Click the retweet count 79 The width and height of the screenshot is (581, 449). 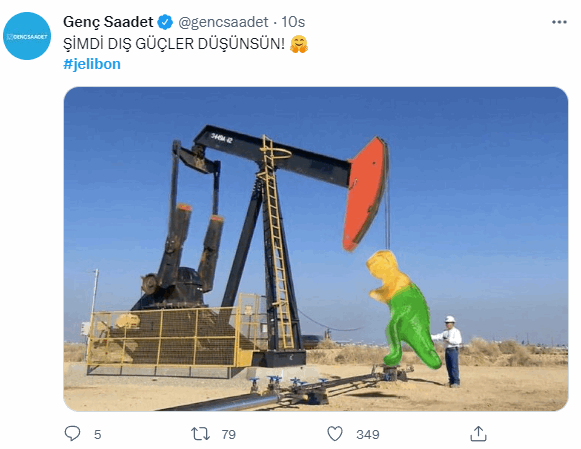[x=229, y=435]
